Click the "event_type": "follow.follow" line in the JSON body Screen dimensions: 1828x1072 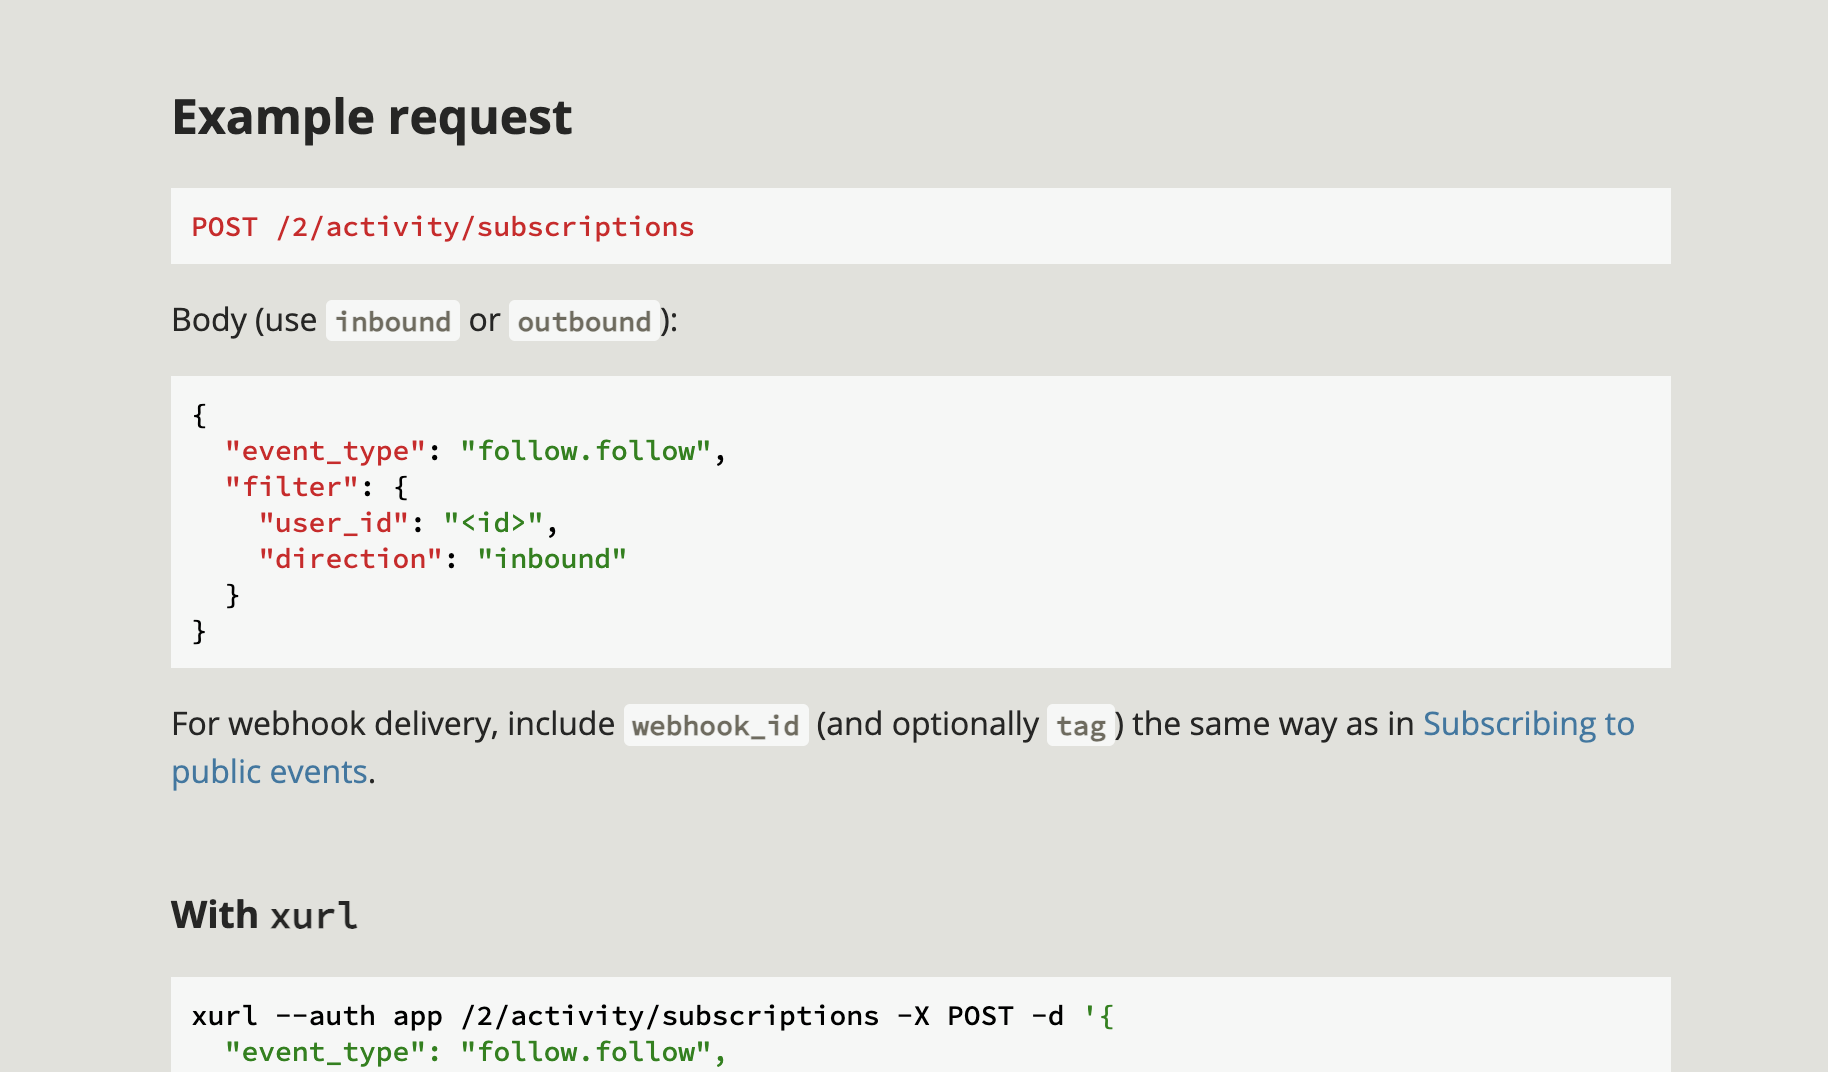click(476, 451)
